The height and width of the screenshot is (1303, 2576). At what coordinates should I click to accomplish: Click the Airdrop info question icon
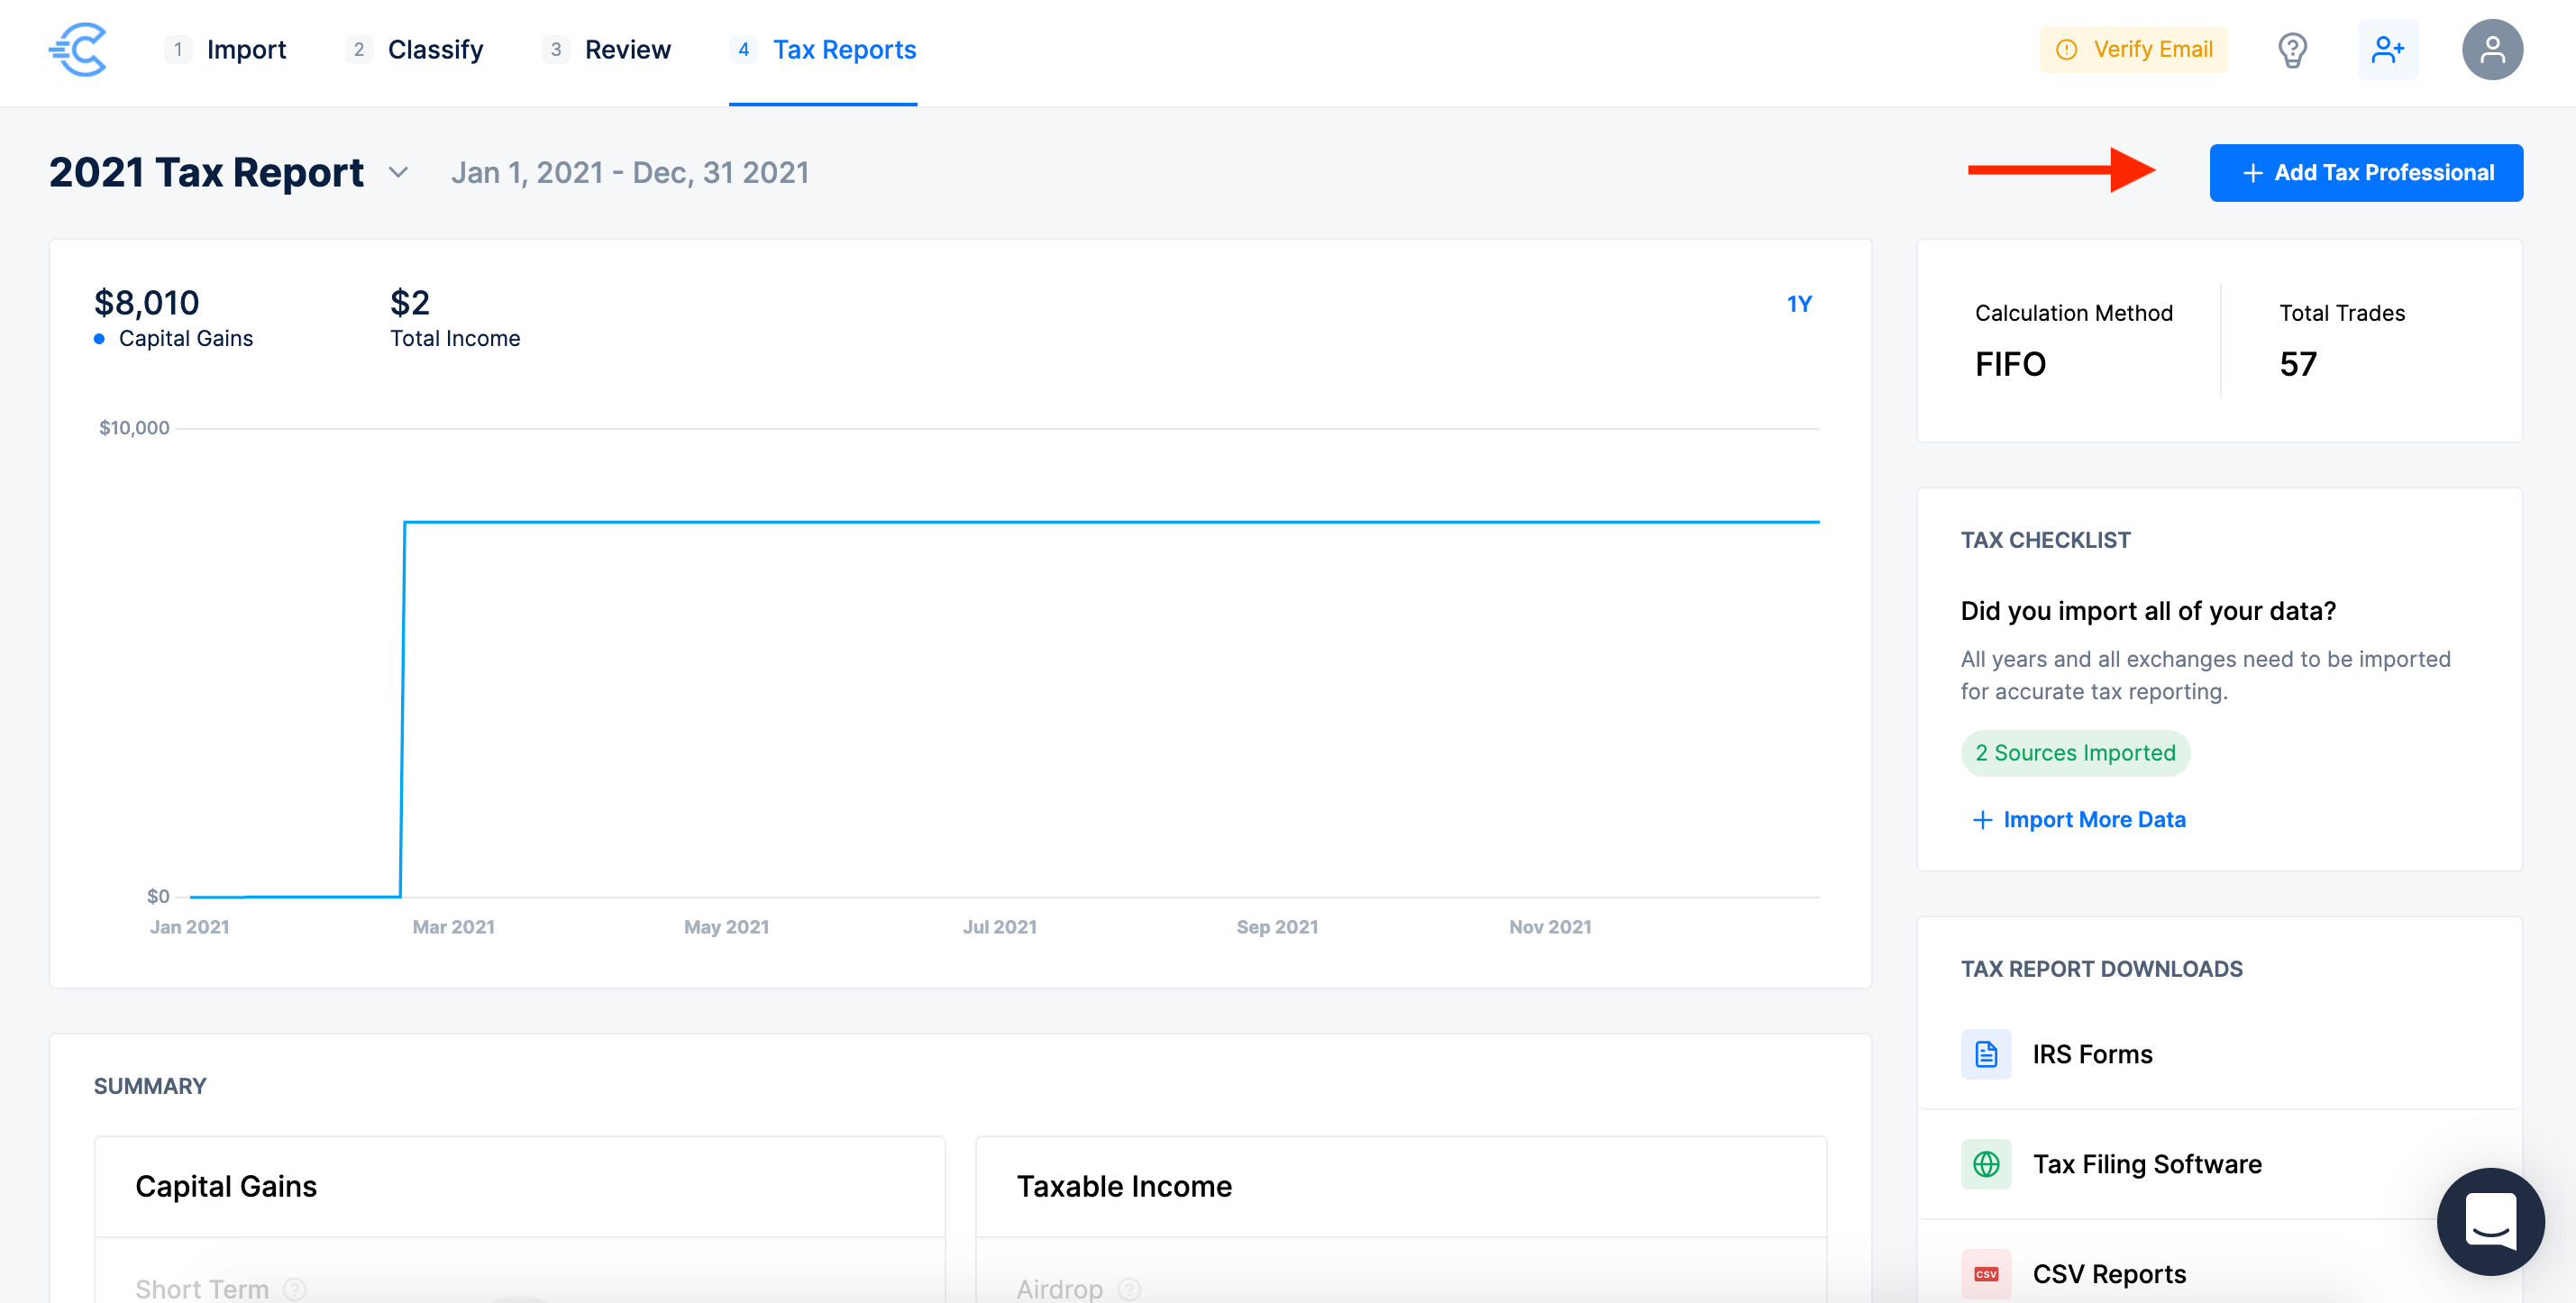1129,1288
